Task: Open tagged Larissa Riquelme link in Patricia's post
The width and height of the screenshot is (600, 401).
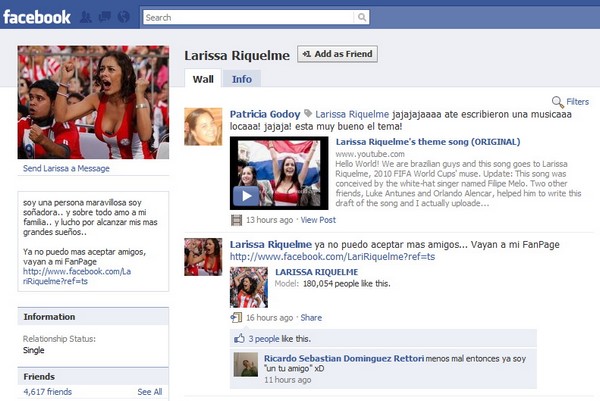Action: (x=352, y=114)
